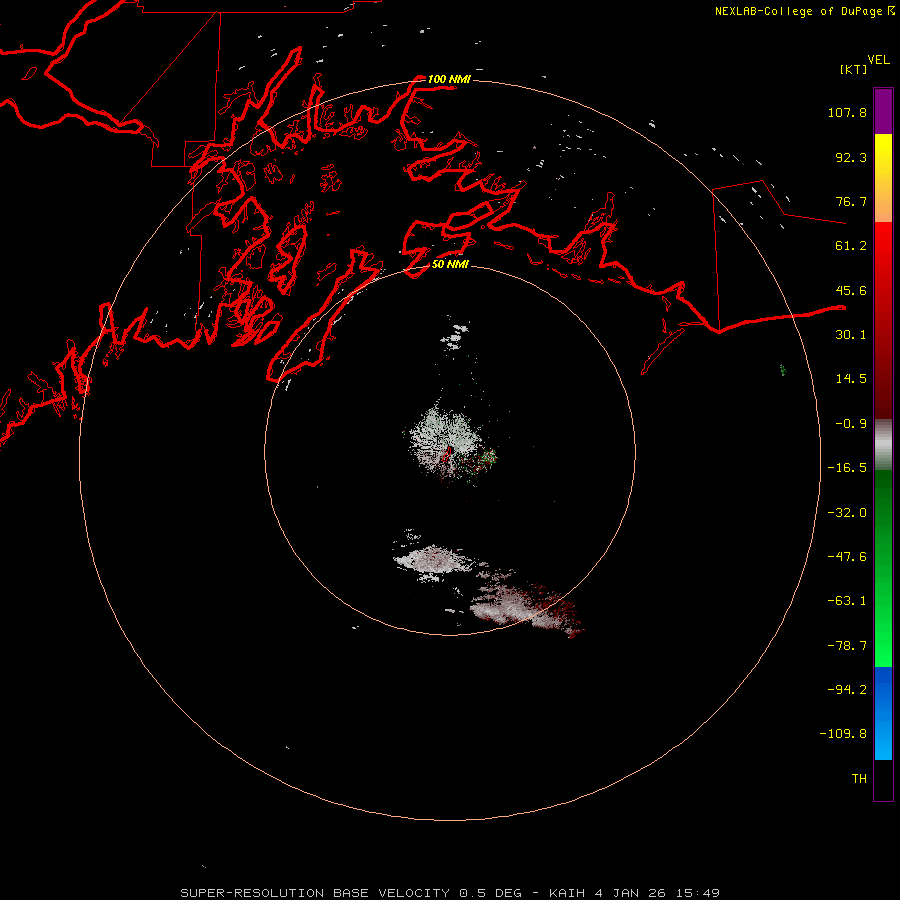
Task: Click the 100 NMI range ring label
Action: 449,79
